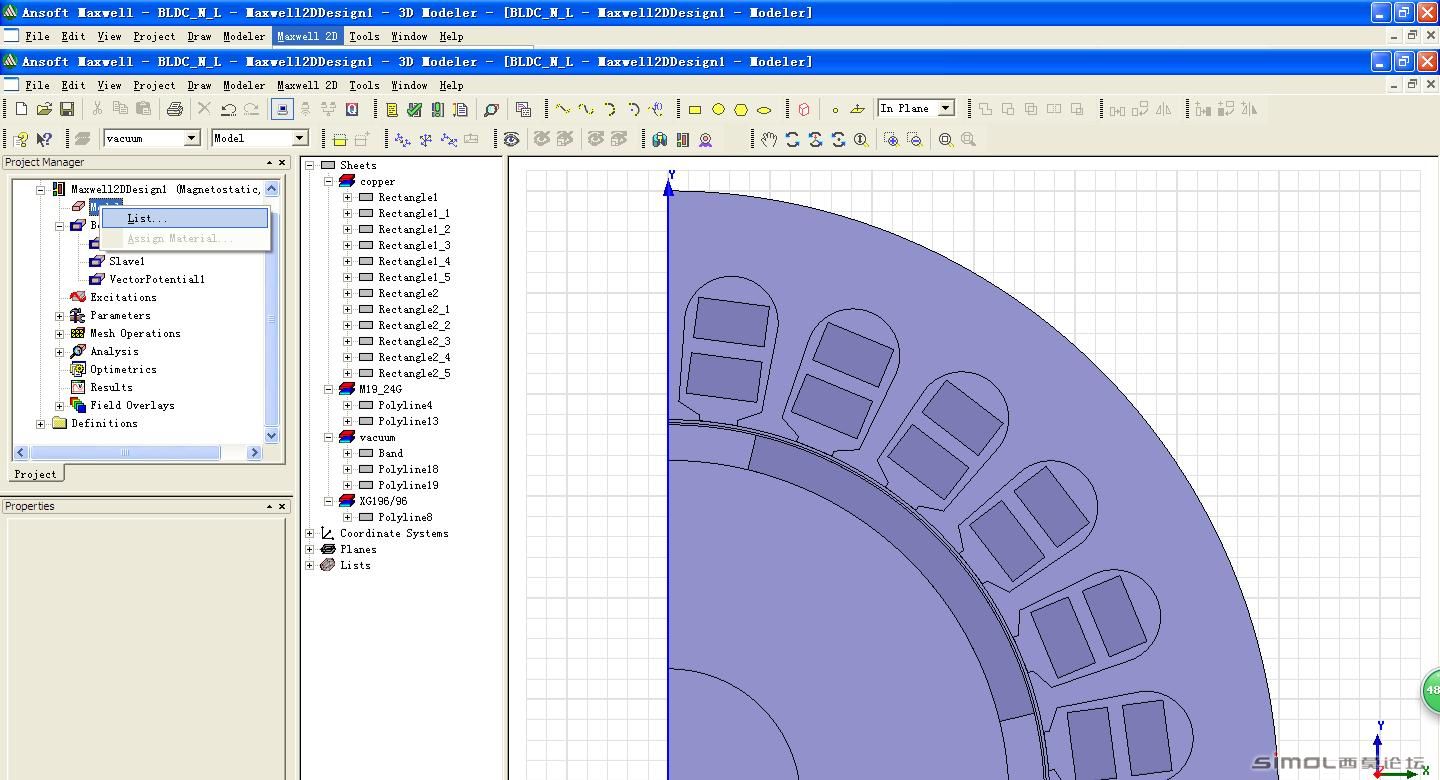This screenshot has width=1440, height=780.
Task: Expand the Parameters node
Action: coord(59,316)
